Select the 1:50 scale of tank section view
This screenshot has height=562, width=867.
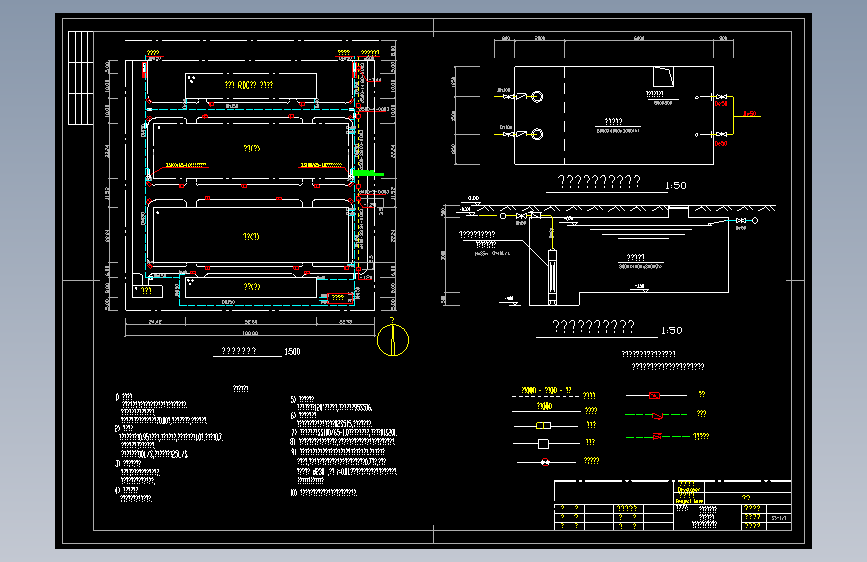tap(672, 331)
